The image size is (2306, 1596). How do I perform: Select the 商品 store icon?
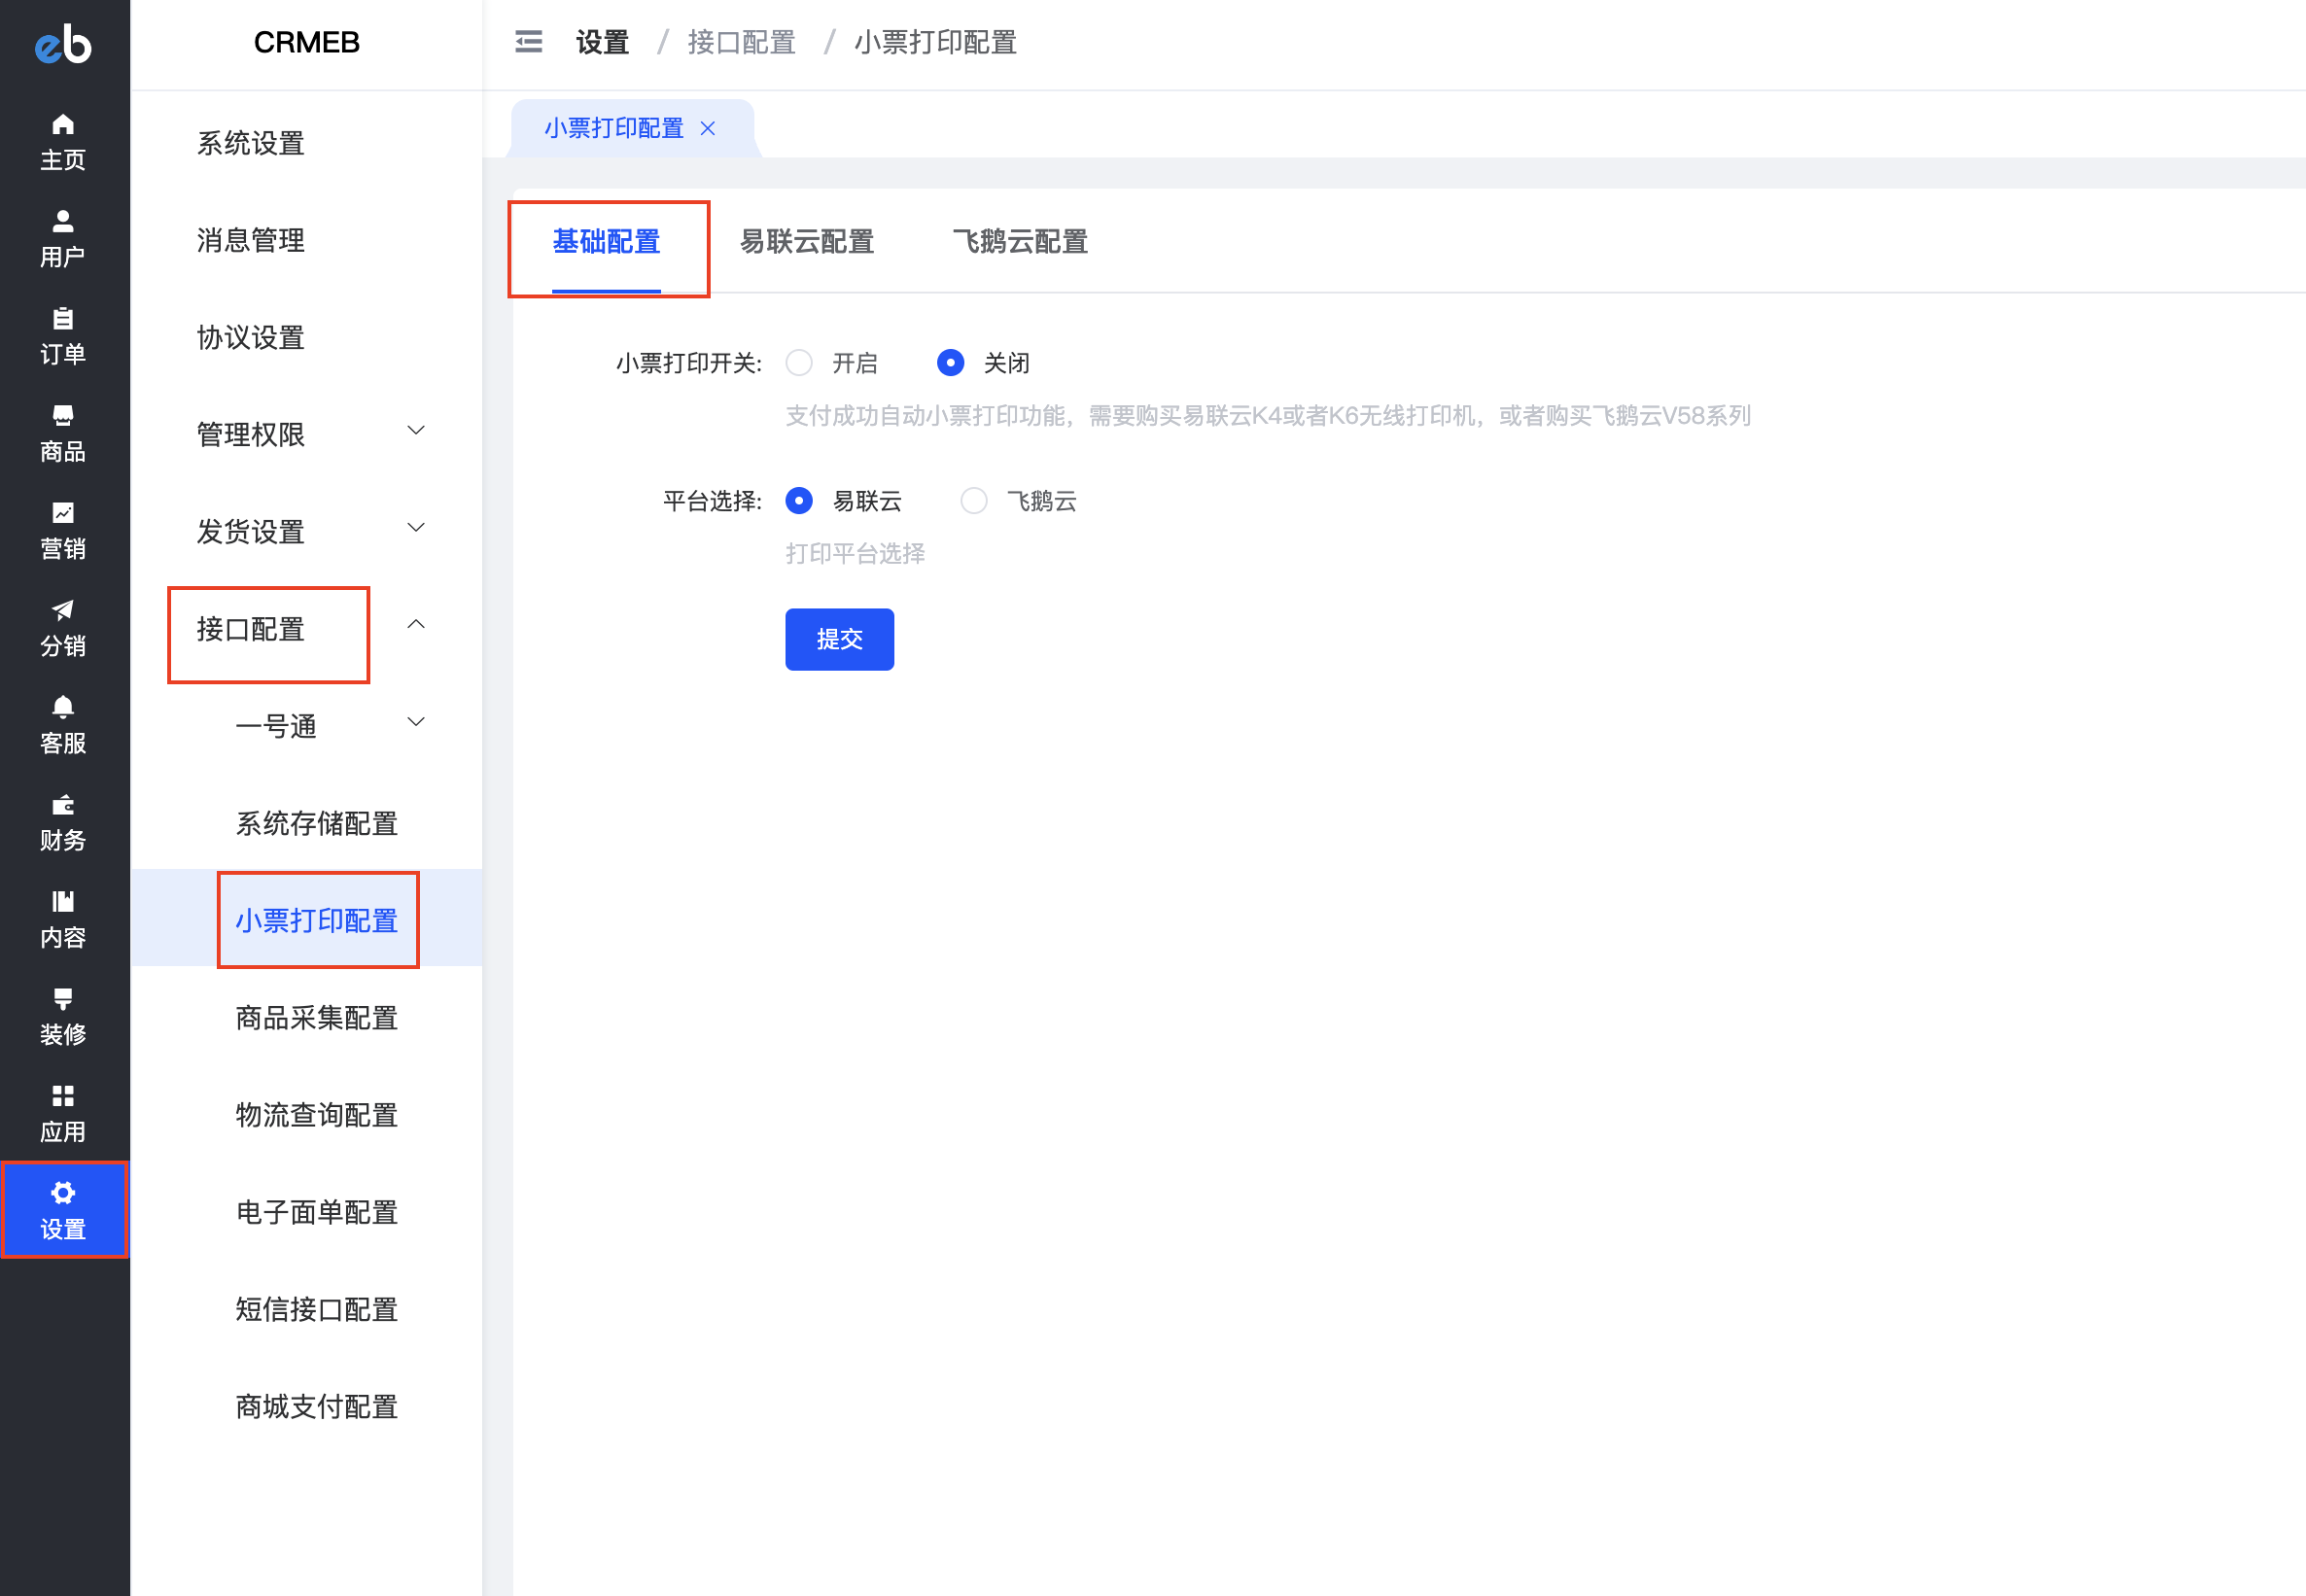[x=63, y=416]
